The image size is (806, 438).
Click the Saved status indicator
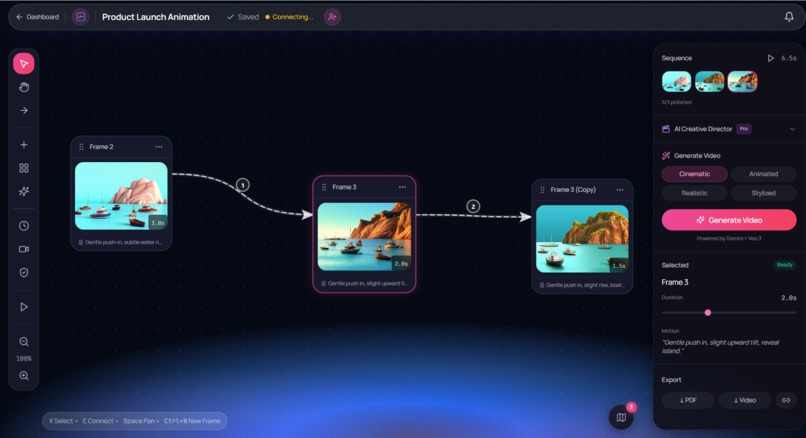(x=243, y=17)
